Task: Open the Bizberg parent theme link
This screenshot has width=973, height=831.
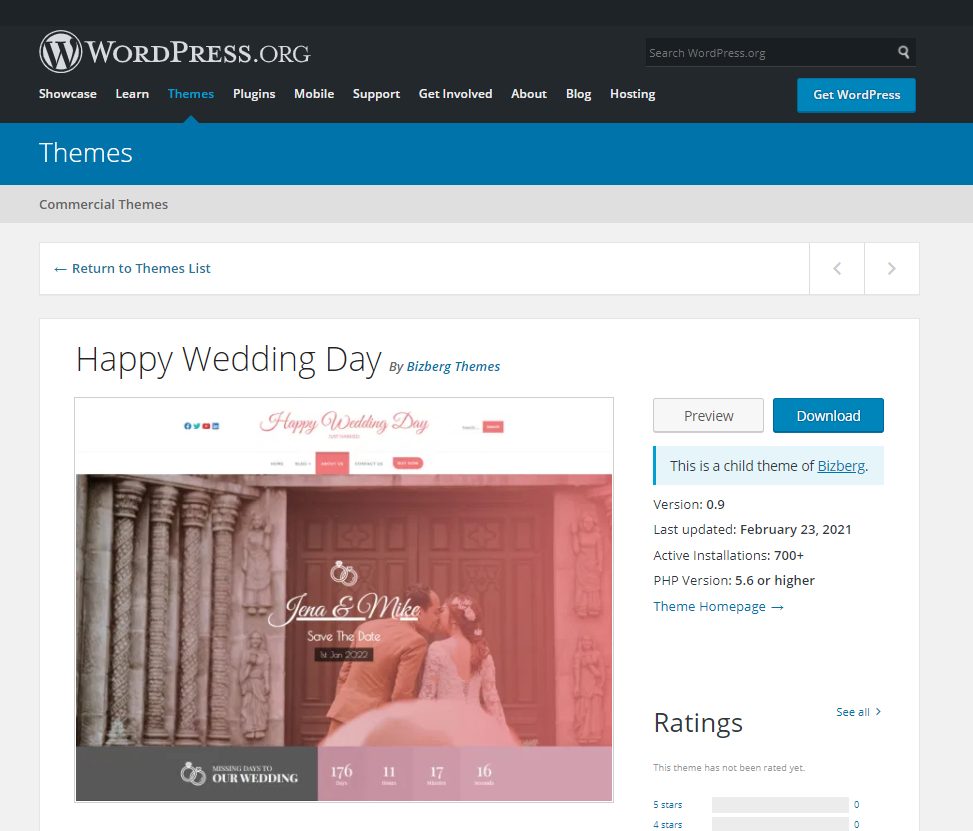Action: pos(841,466)
